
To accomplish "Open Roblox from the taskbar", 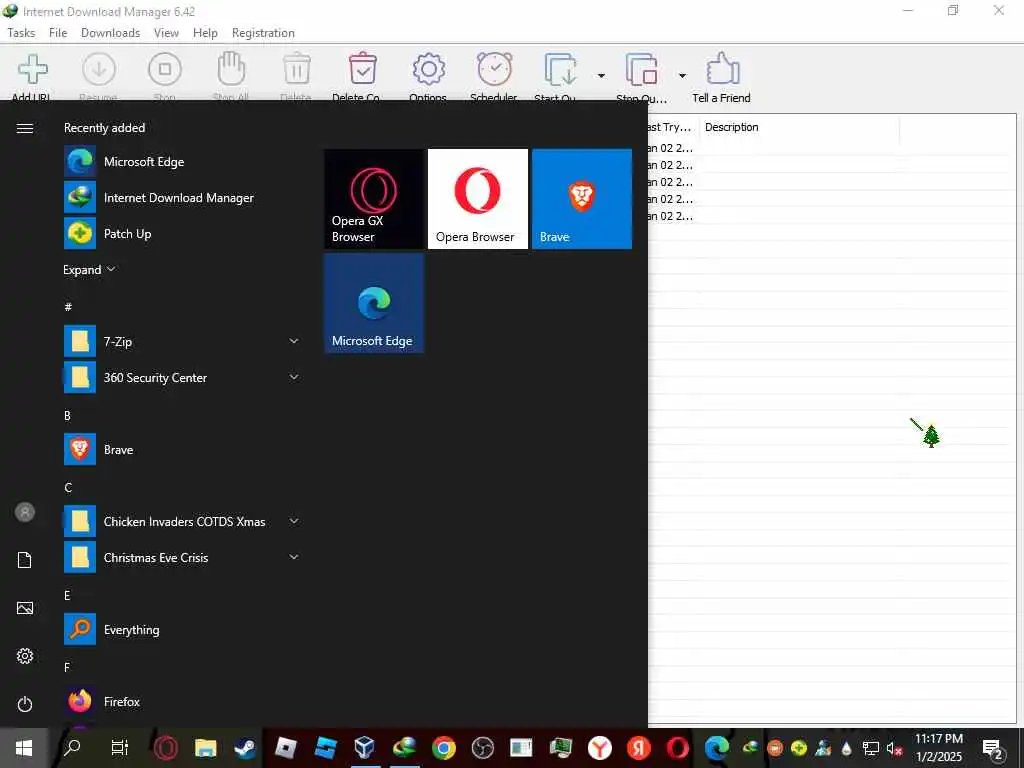I will click(x=285, y=748).
